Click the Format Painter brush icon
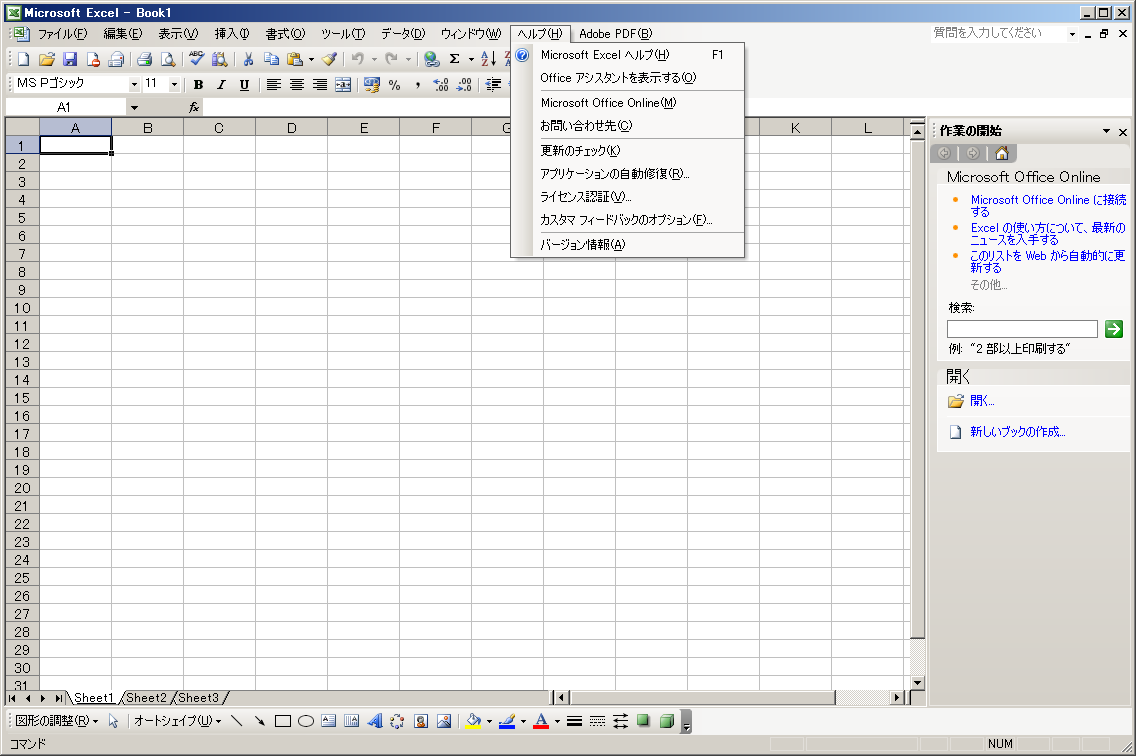Viewport: 1136px width, 756px height. (329, 59)
